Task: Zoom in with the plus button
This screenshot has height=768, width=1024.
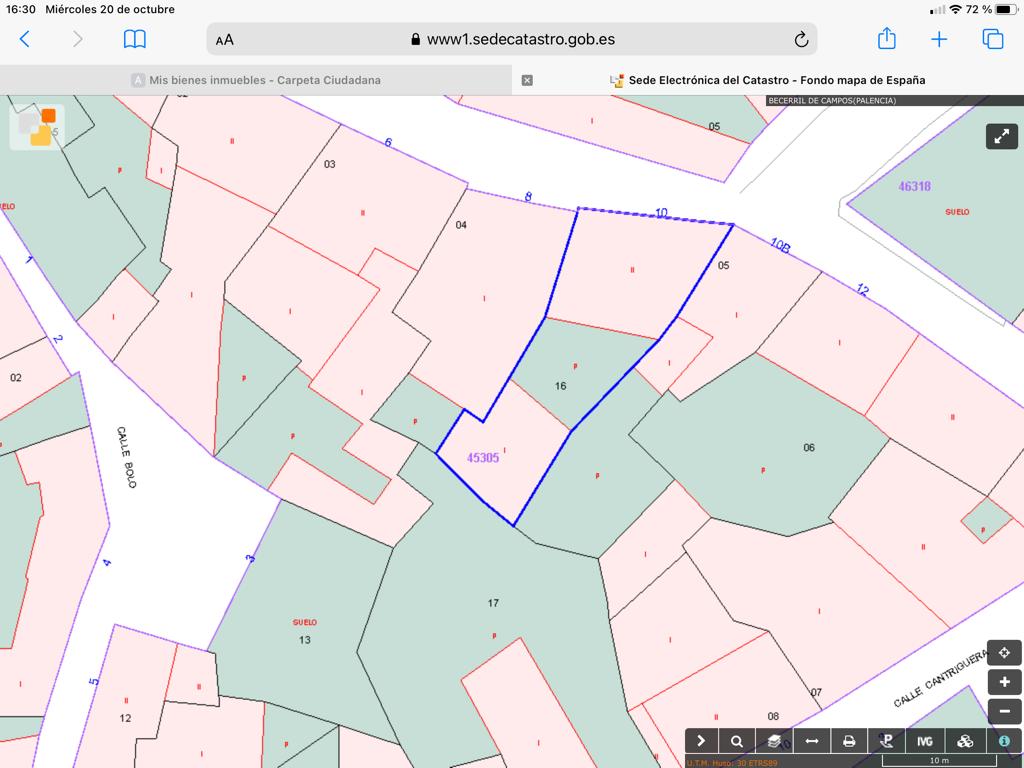Action: (1004, 682)
